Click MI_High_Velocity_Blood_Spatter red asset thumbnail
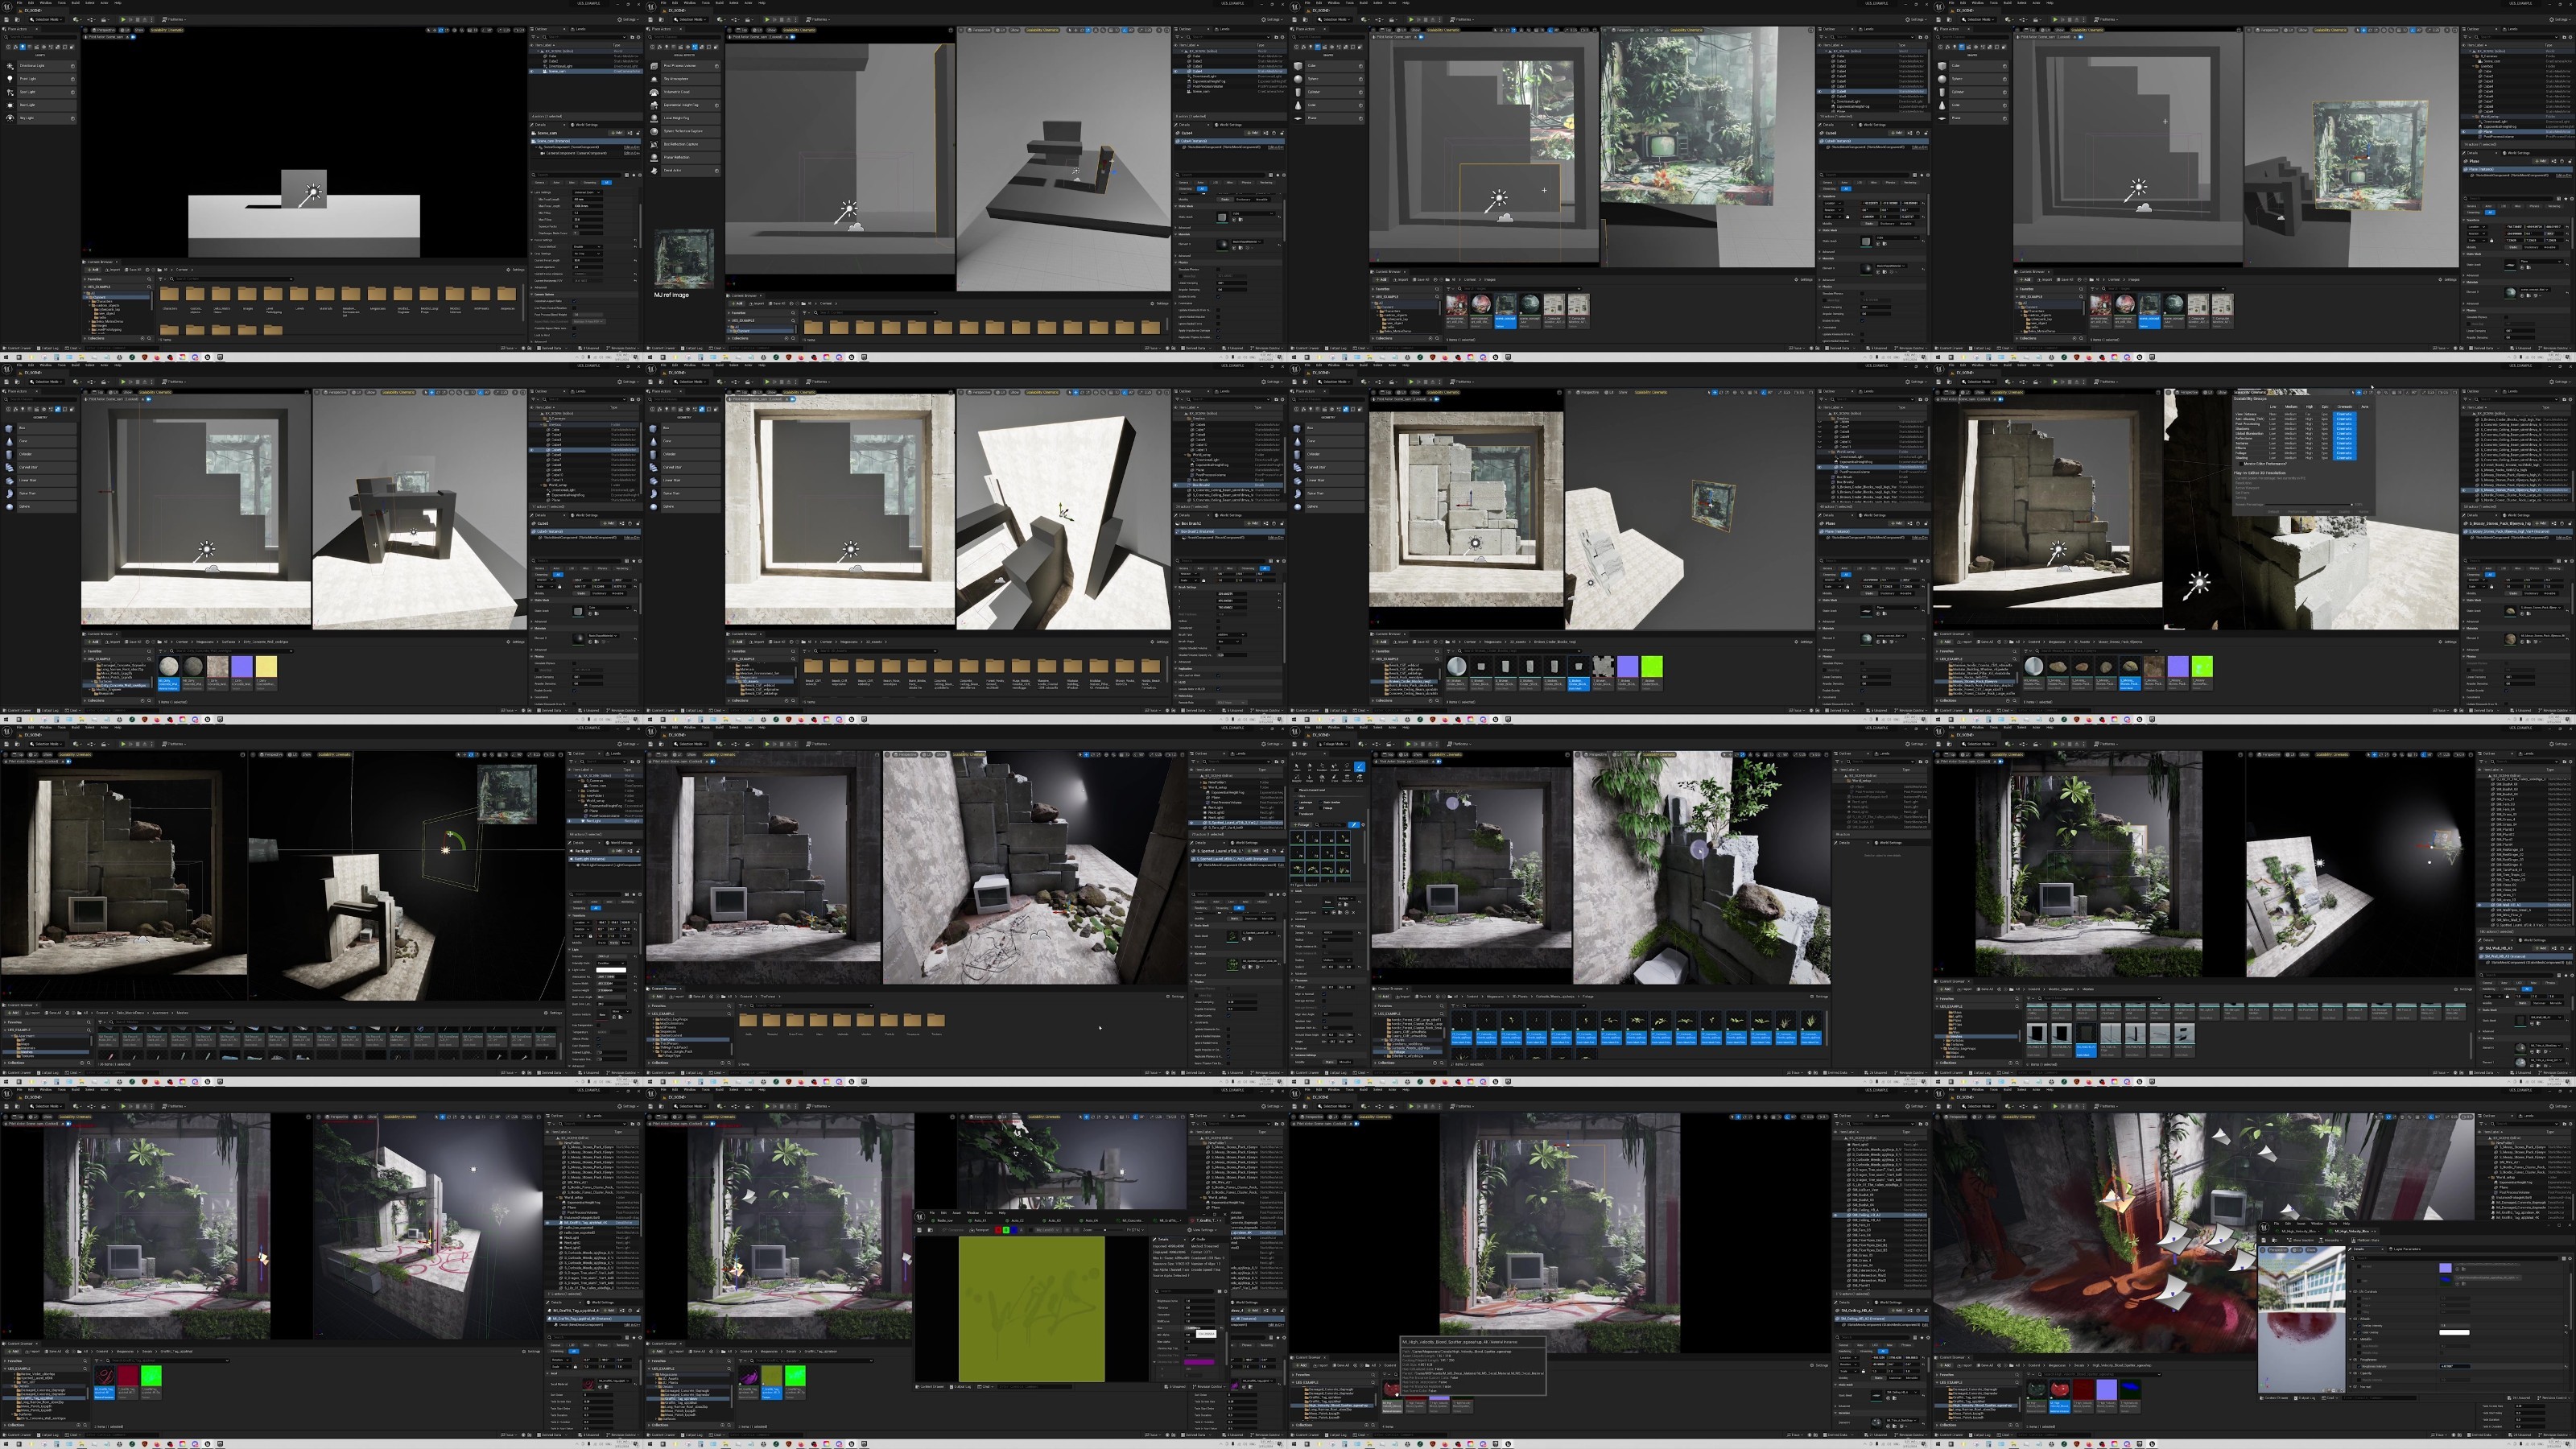 click(2060, 1390)
